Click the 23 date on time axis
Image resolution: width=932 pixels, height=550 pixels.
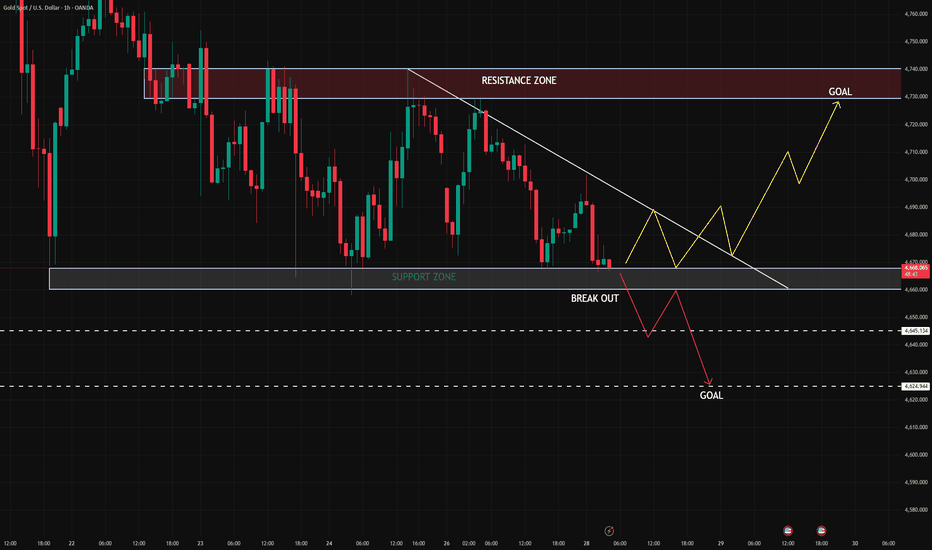[x=200, y=543]
